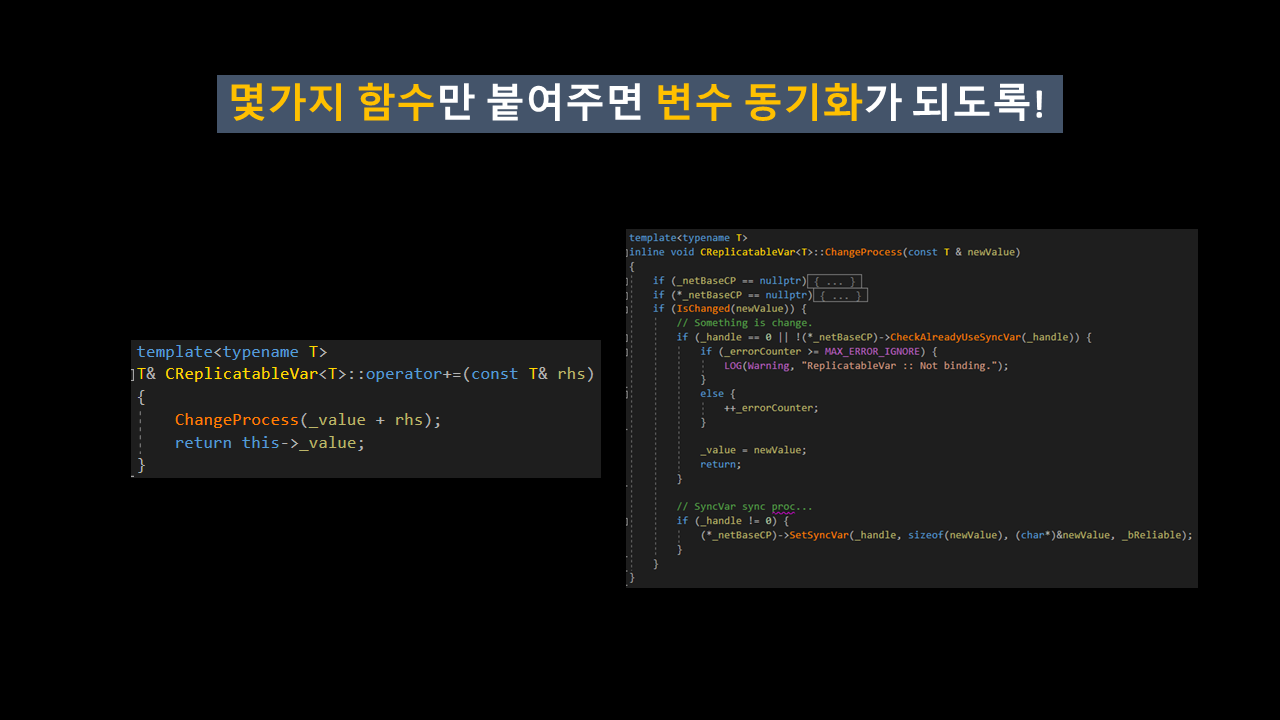Click the LOG(Warning, "ReplicatableVar :: Not binding.") line

click(x=866, y=366)
